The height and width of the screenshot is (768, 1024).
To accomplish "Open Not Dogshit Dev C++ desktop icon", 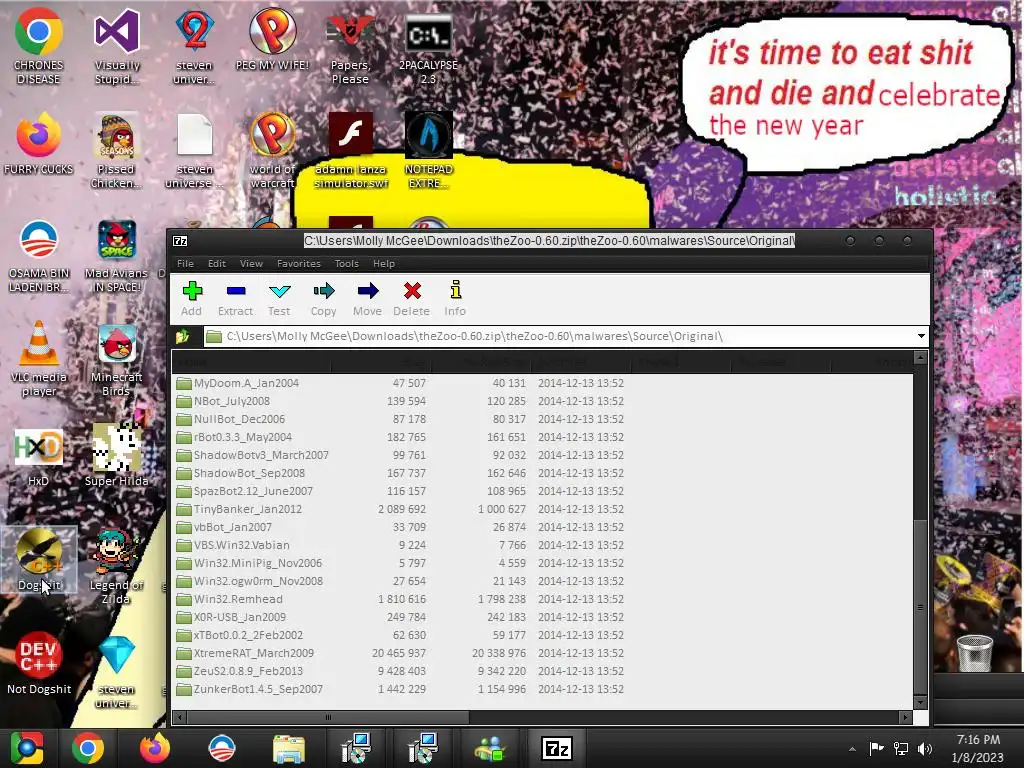I will click(x=39, y=663).
